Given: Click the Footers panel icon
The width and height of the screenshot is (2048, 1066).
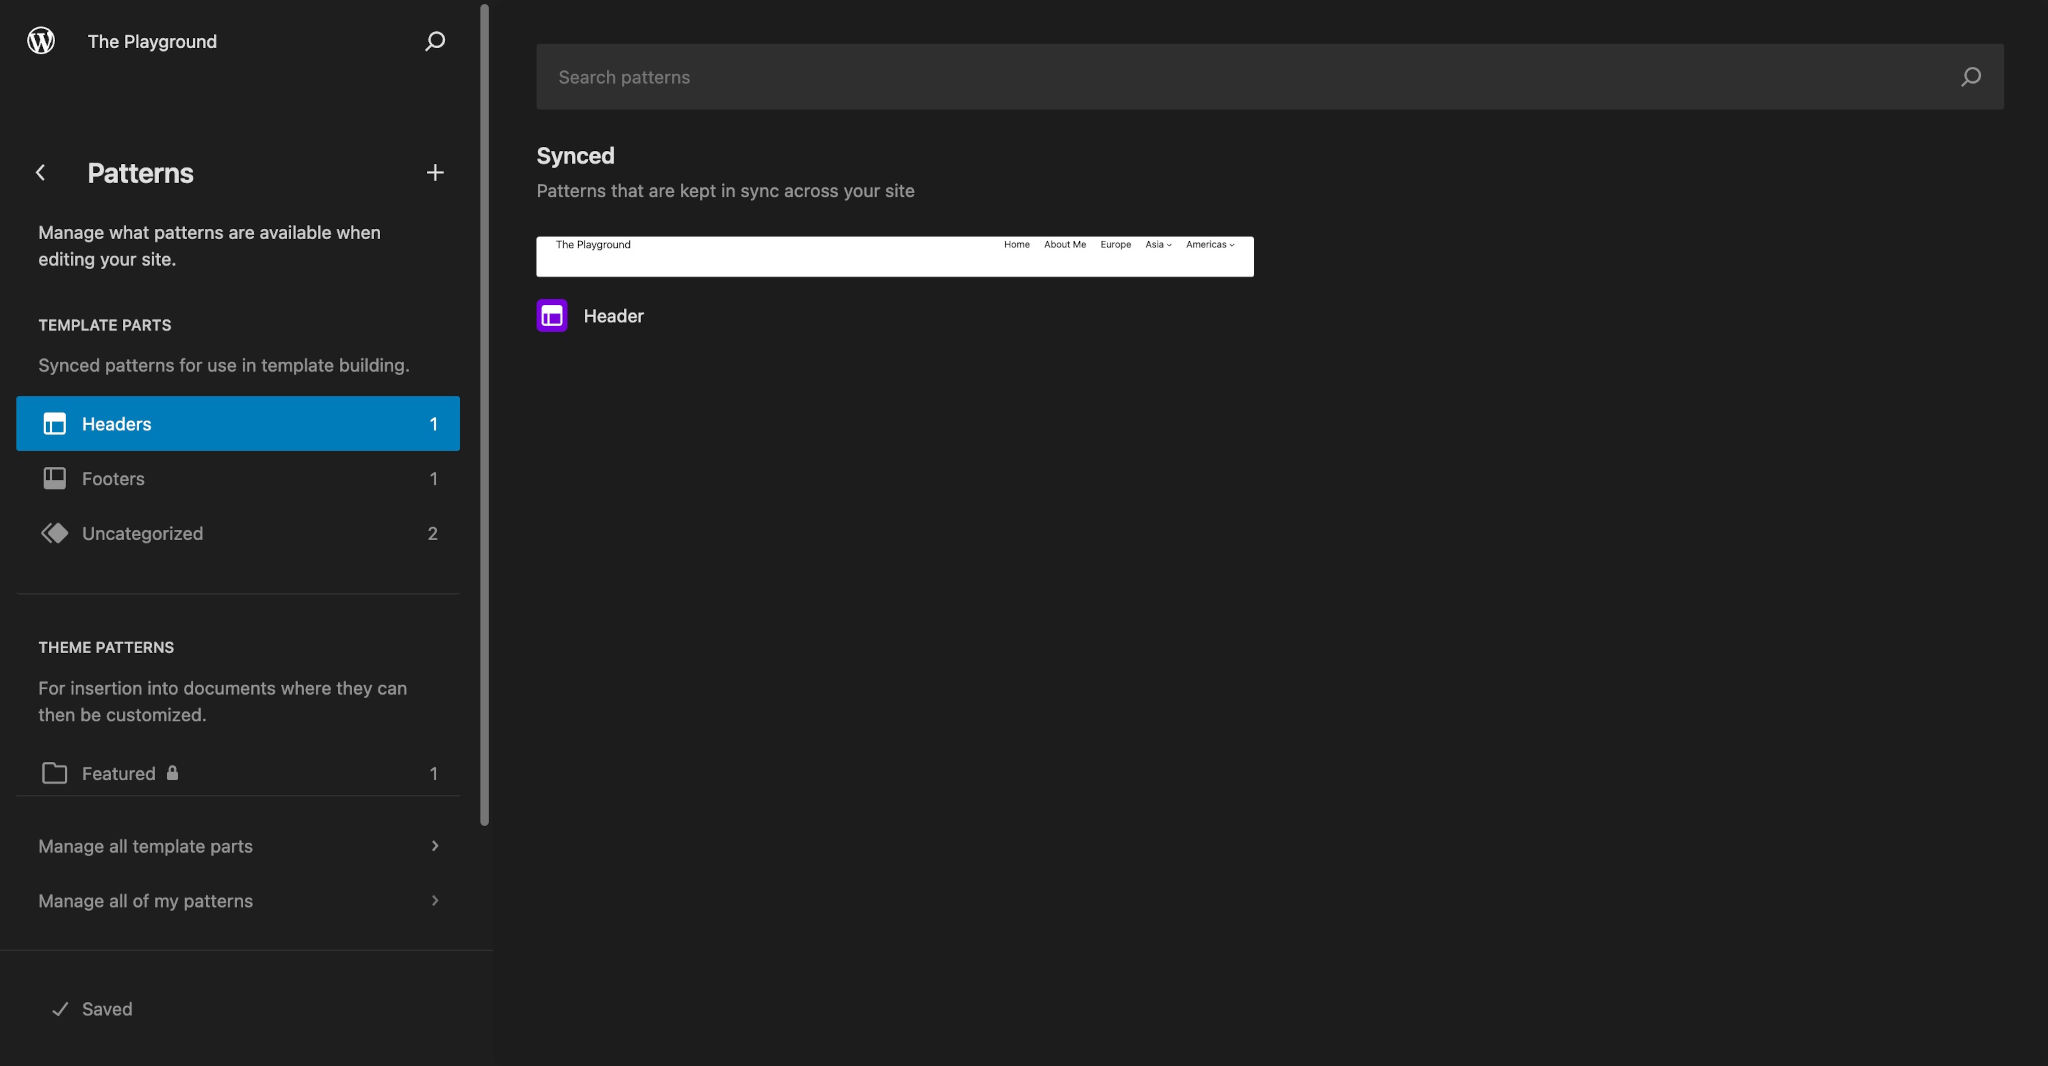Looking at the screenshot, I should pyautogui.click(x=54, y=478).
